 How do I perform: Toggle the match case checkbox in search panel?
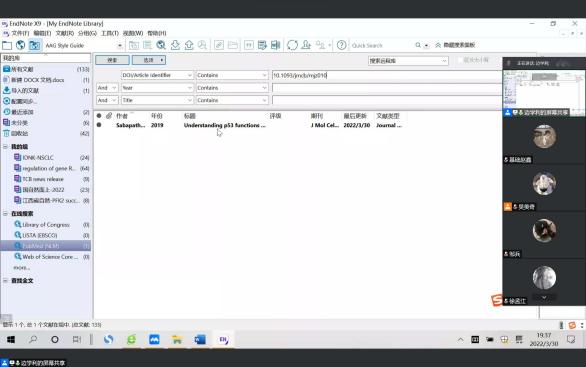pyautogui.click(x=461, y=60)
